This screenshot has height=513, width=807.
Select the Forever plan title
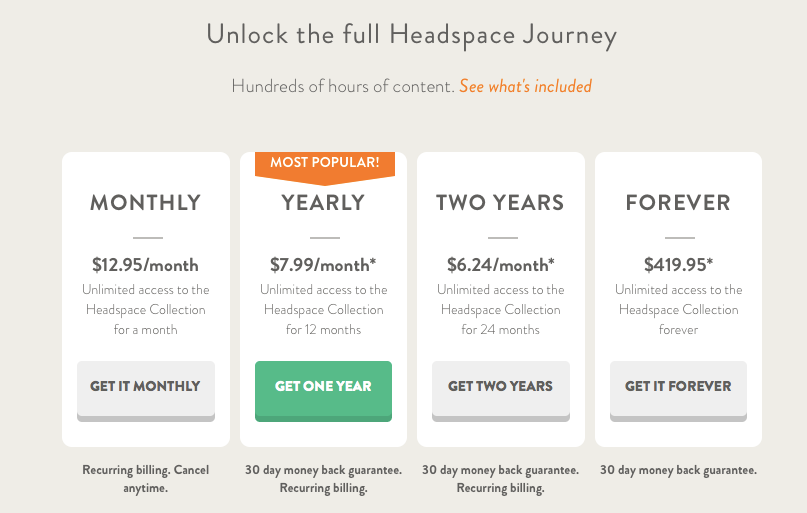point(678,203)
